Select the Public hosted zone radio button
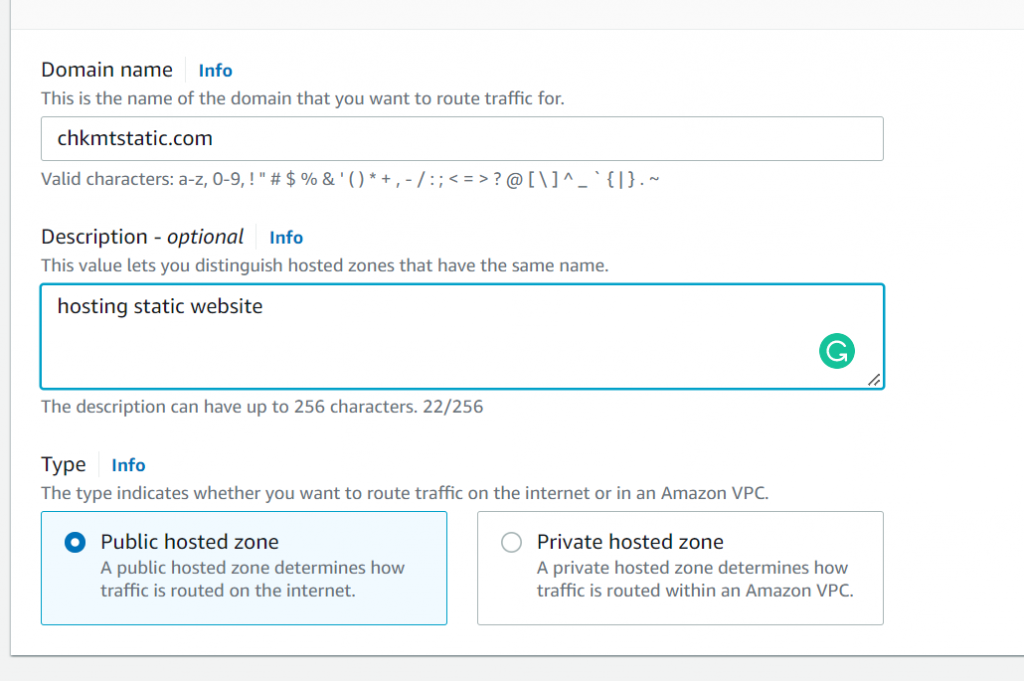Viewport: 1024px width, 681px height. [x=73, y=541]
